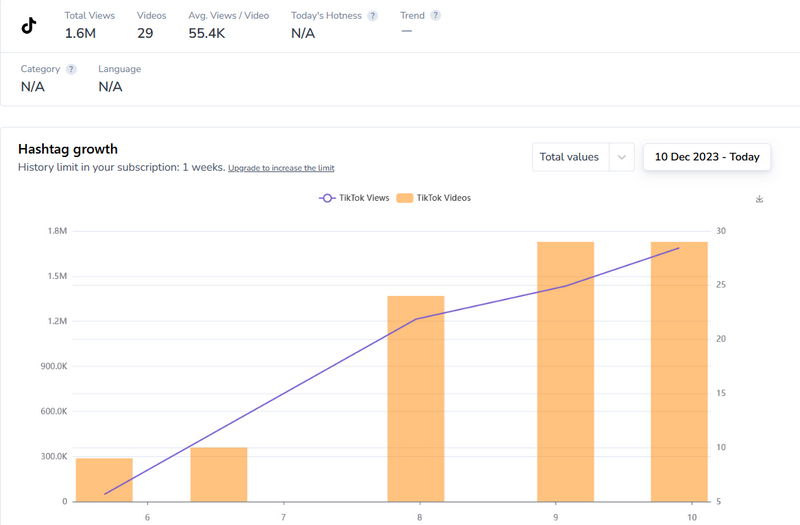Click the views line point at day 9
Screen dimensions: 800x525
coord(566,286)
